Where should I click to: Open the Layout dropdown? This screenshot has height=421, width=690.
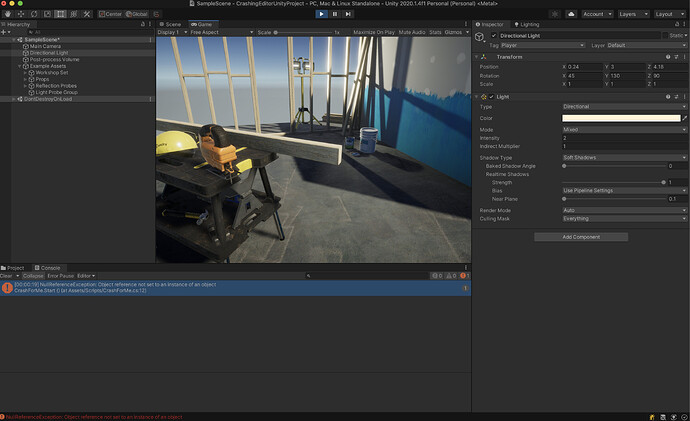pos(669,14)
